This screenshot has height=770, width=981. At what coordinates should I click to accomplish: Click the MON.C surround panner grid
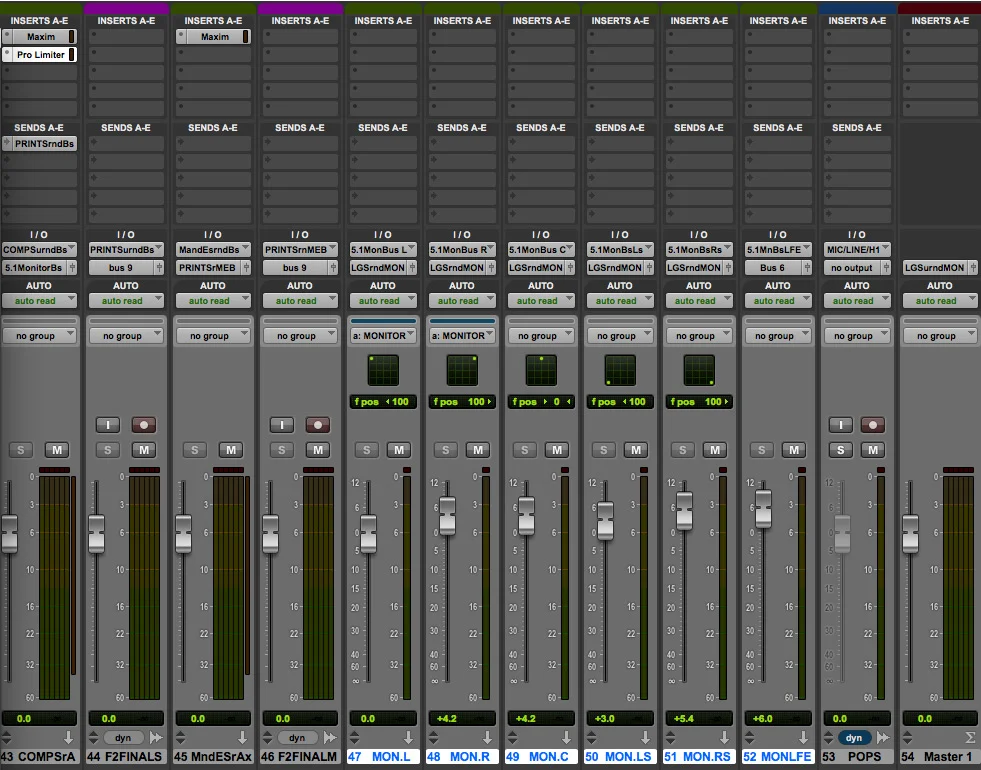pos(541,370)
